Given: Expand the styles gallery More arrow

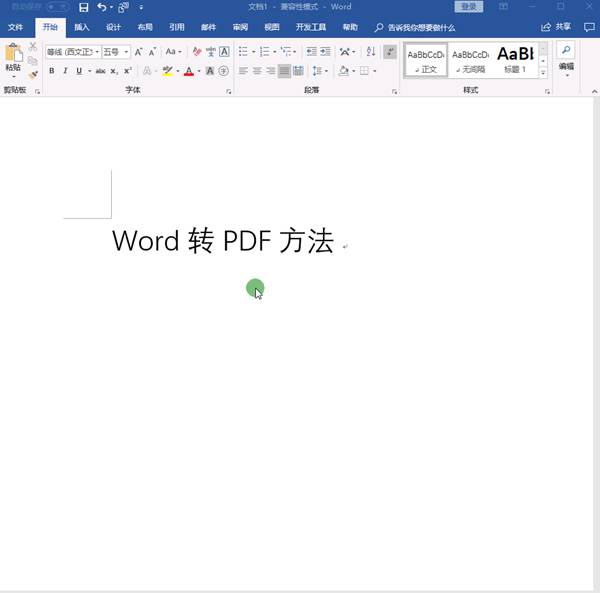Looking at the screenshot, I should [x=543, y=73].
